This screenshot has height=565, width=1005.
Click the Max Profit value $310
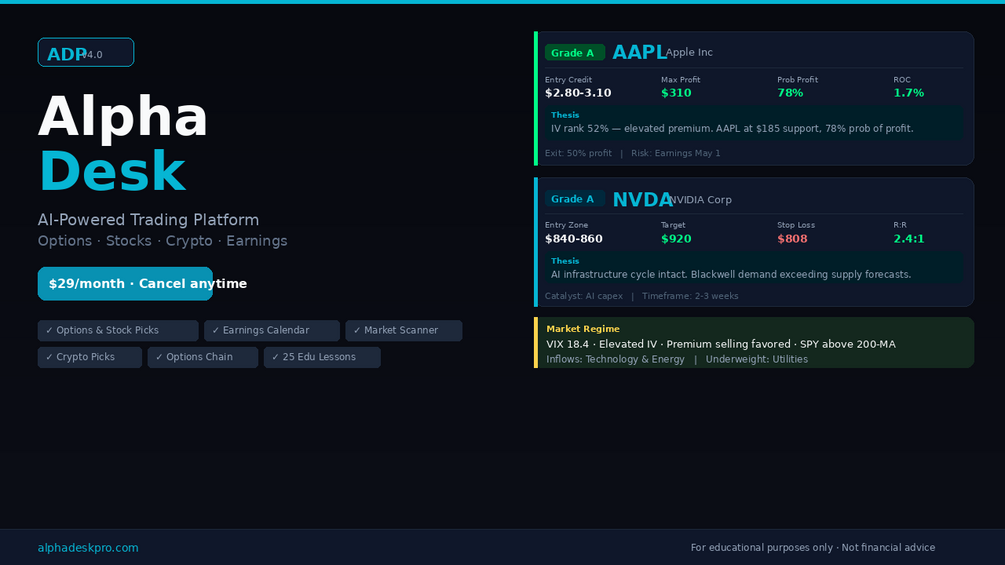click(x=676, y=93)
